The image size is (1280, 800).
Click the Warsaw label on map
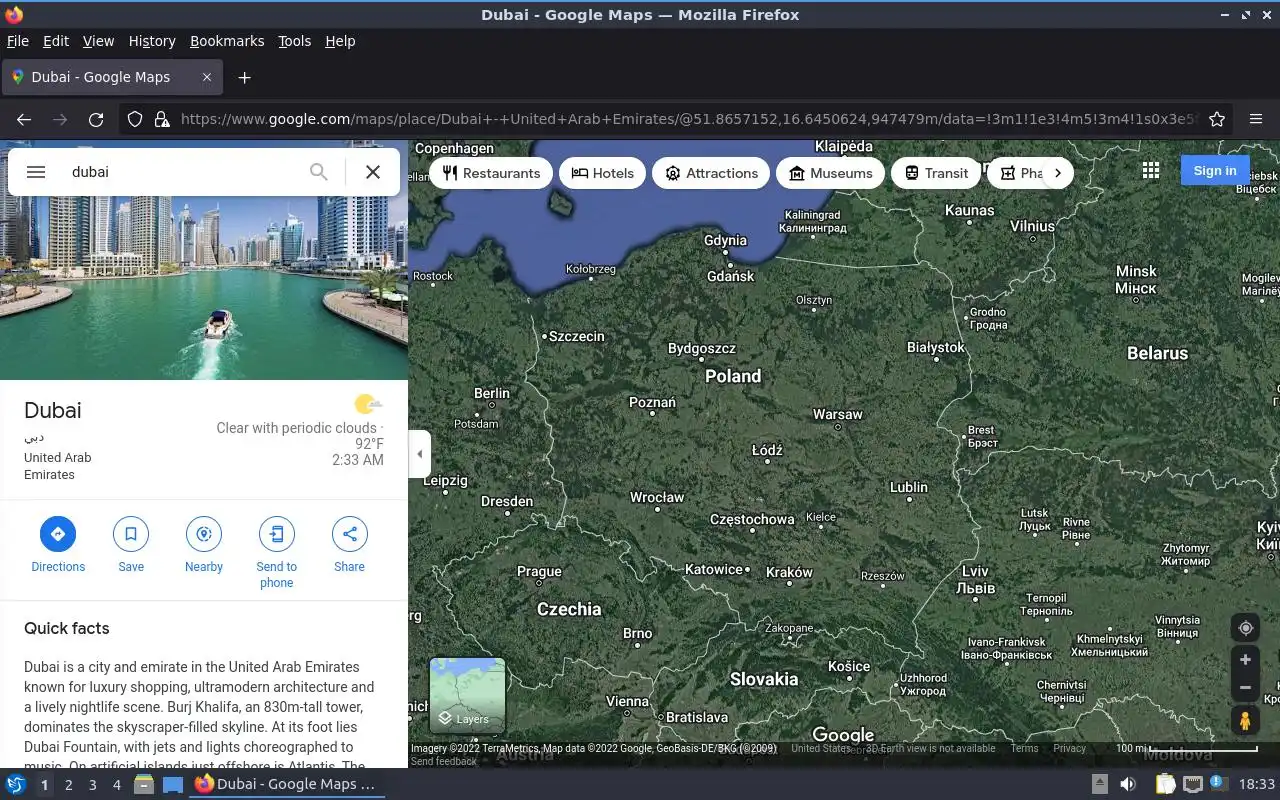coord(838,414)
